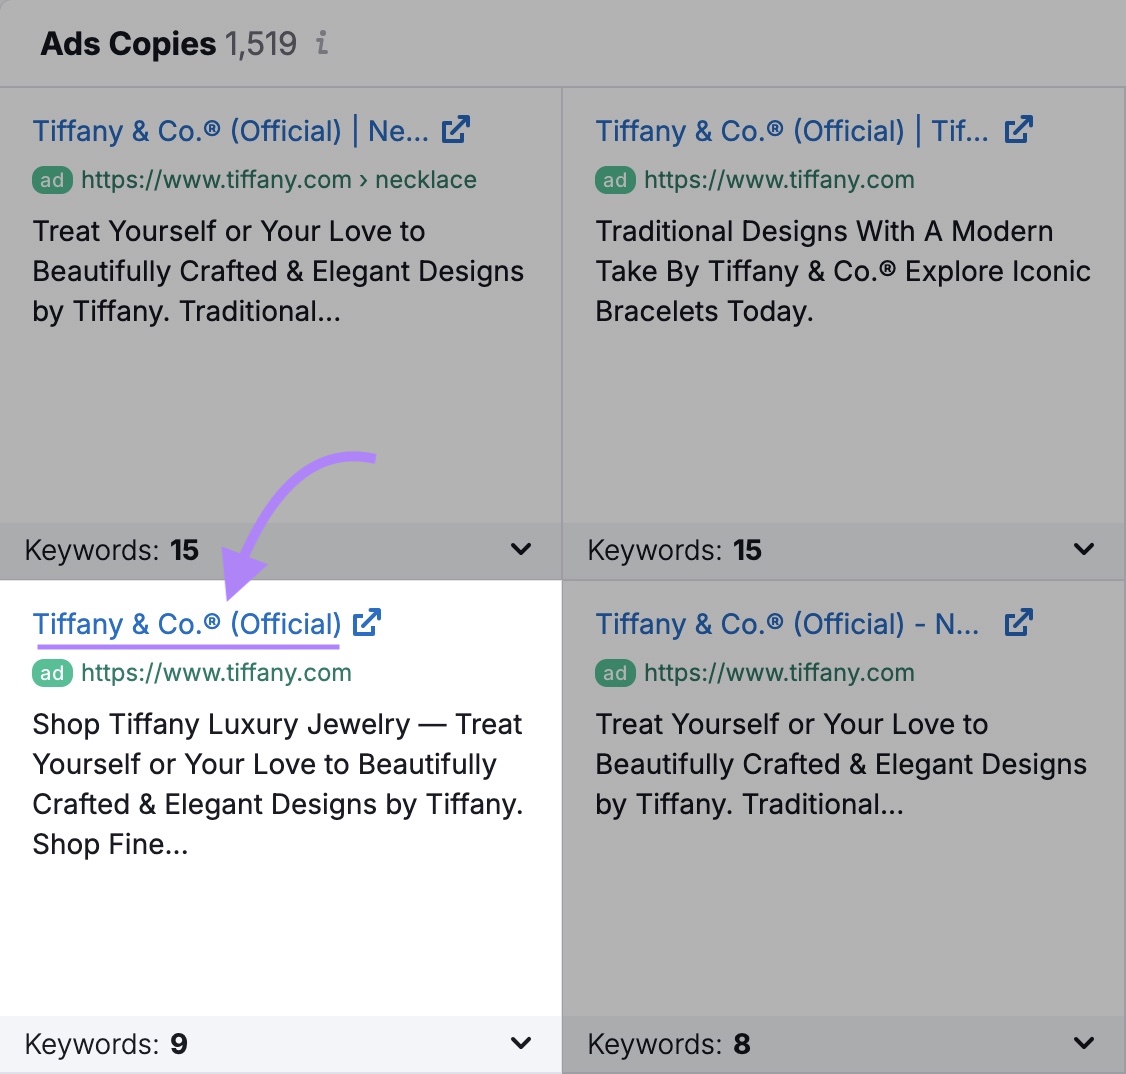Screen dimensions: 1126x1074
Task: Open the "Tiffany & Co.® (Official) | Ne..." title
Action: (x=220, y=130)
